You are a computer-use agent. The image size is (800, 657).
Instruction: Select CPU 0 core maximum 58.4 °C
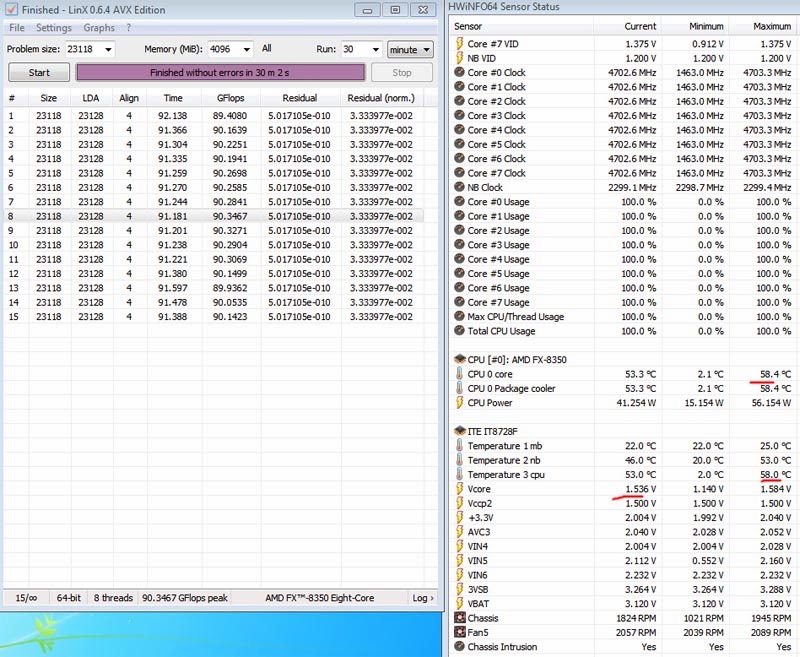pyautogui.click(x=775, y=374)
